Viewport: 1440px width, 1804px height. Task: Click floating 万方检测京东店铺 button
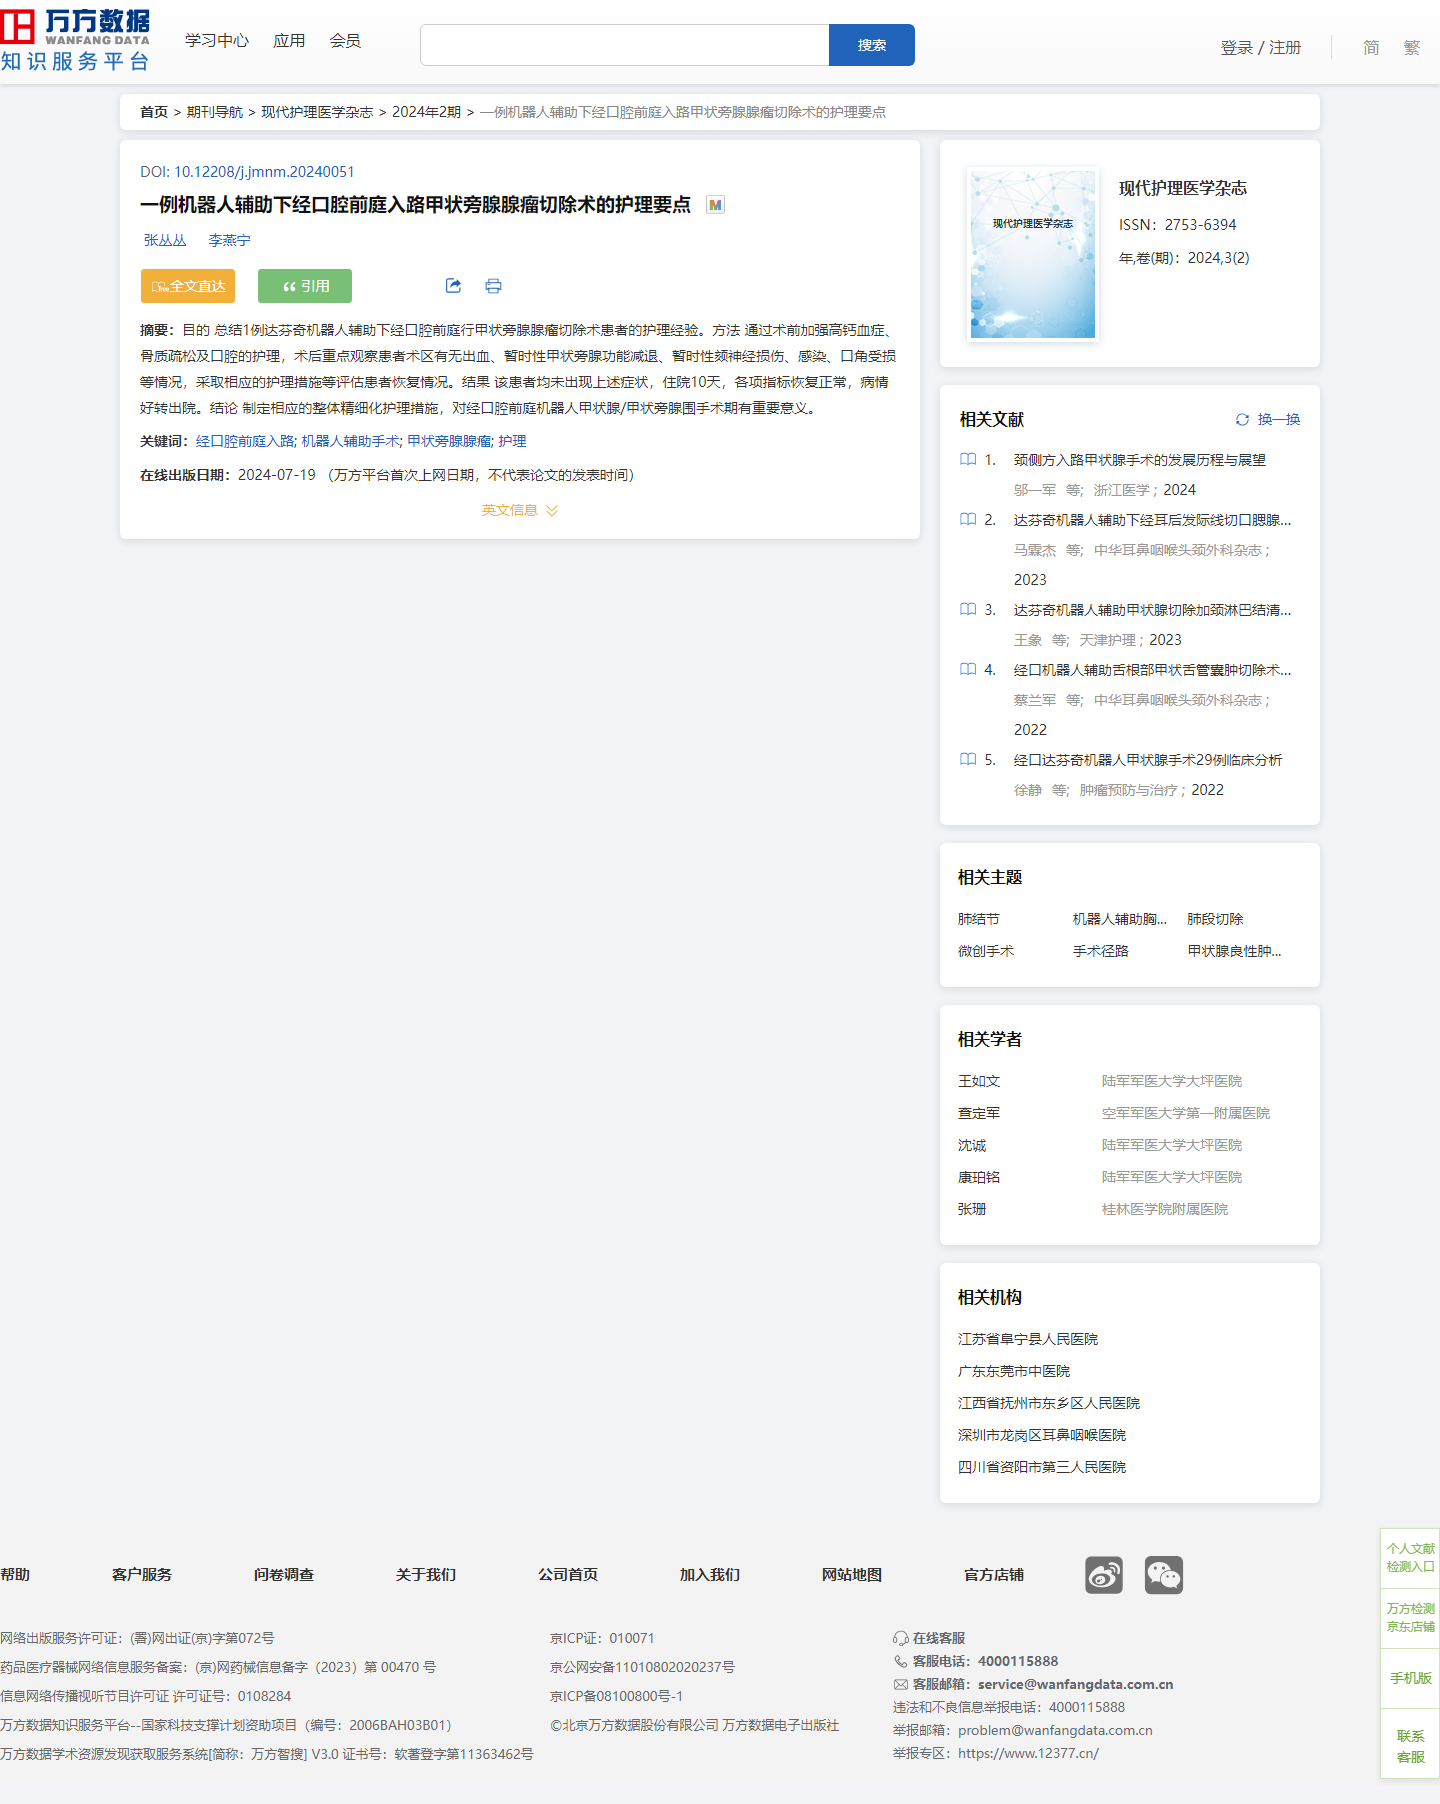click(x=1410, y=1618)
